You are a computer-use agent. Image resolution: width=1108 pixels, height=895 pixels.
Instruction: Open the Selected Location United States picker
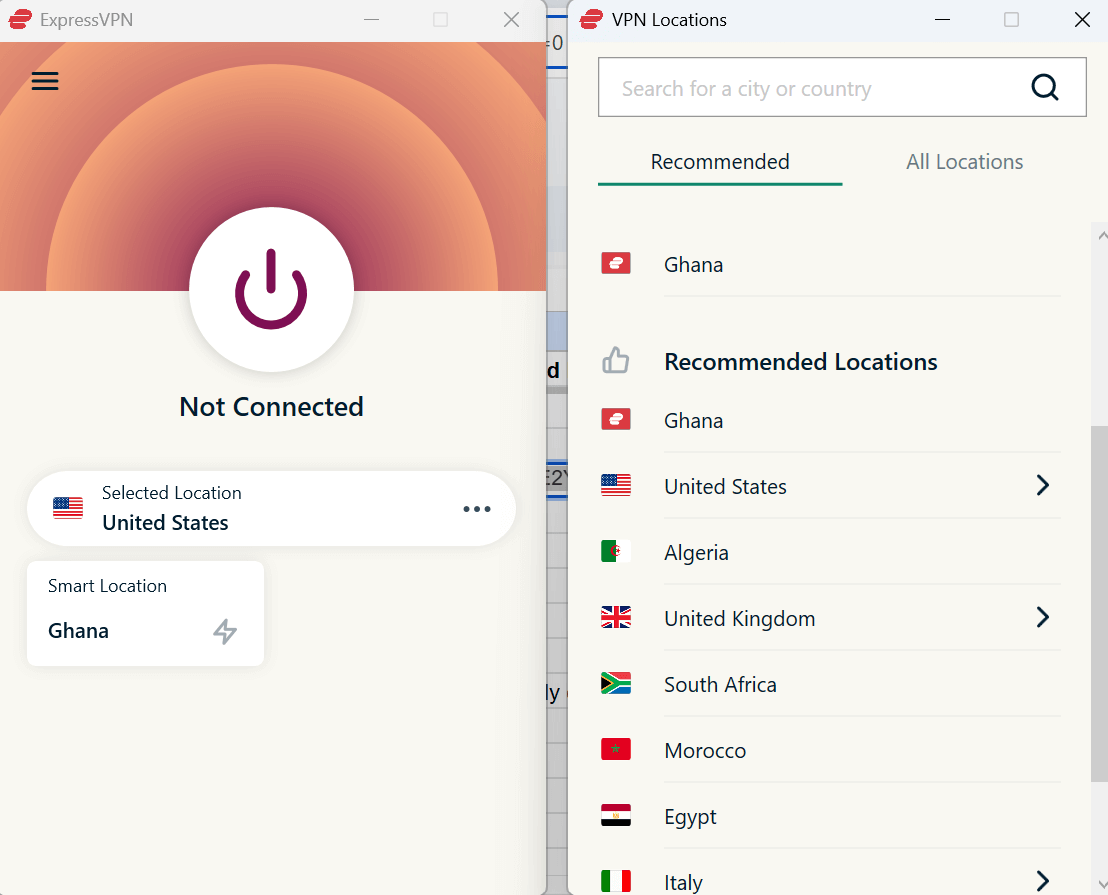(271, 509)
